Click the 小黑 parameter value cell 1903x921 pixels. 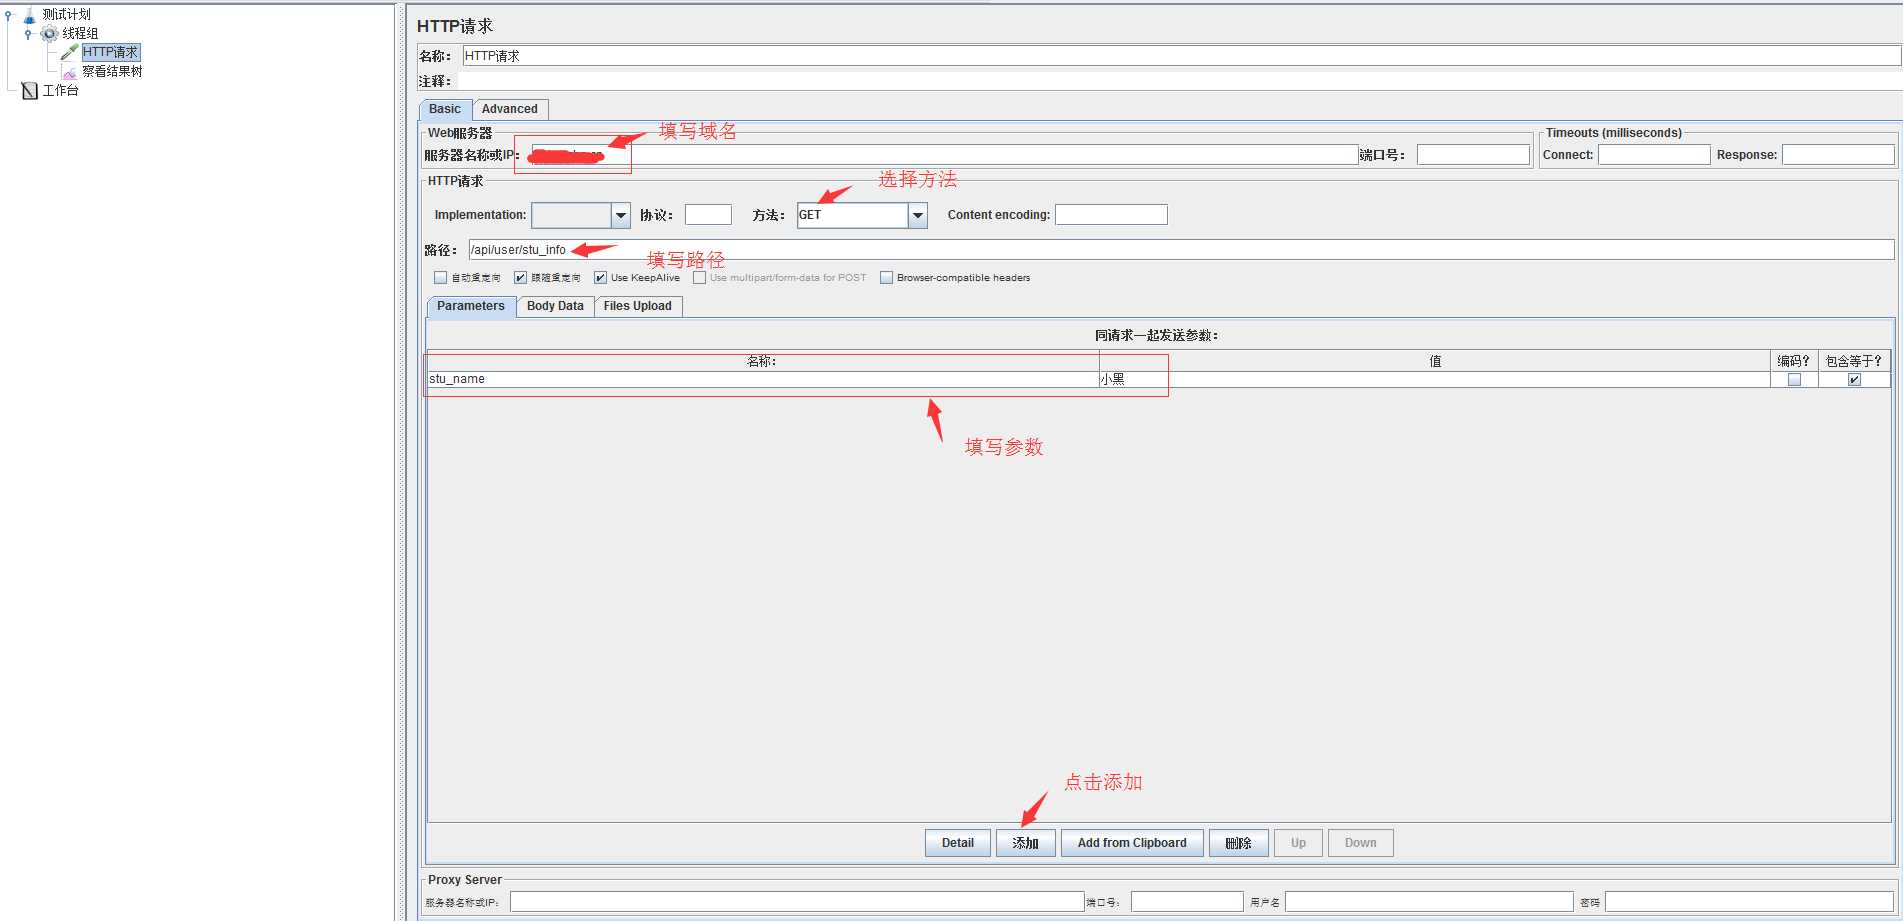[1434, 380]
